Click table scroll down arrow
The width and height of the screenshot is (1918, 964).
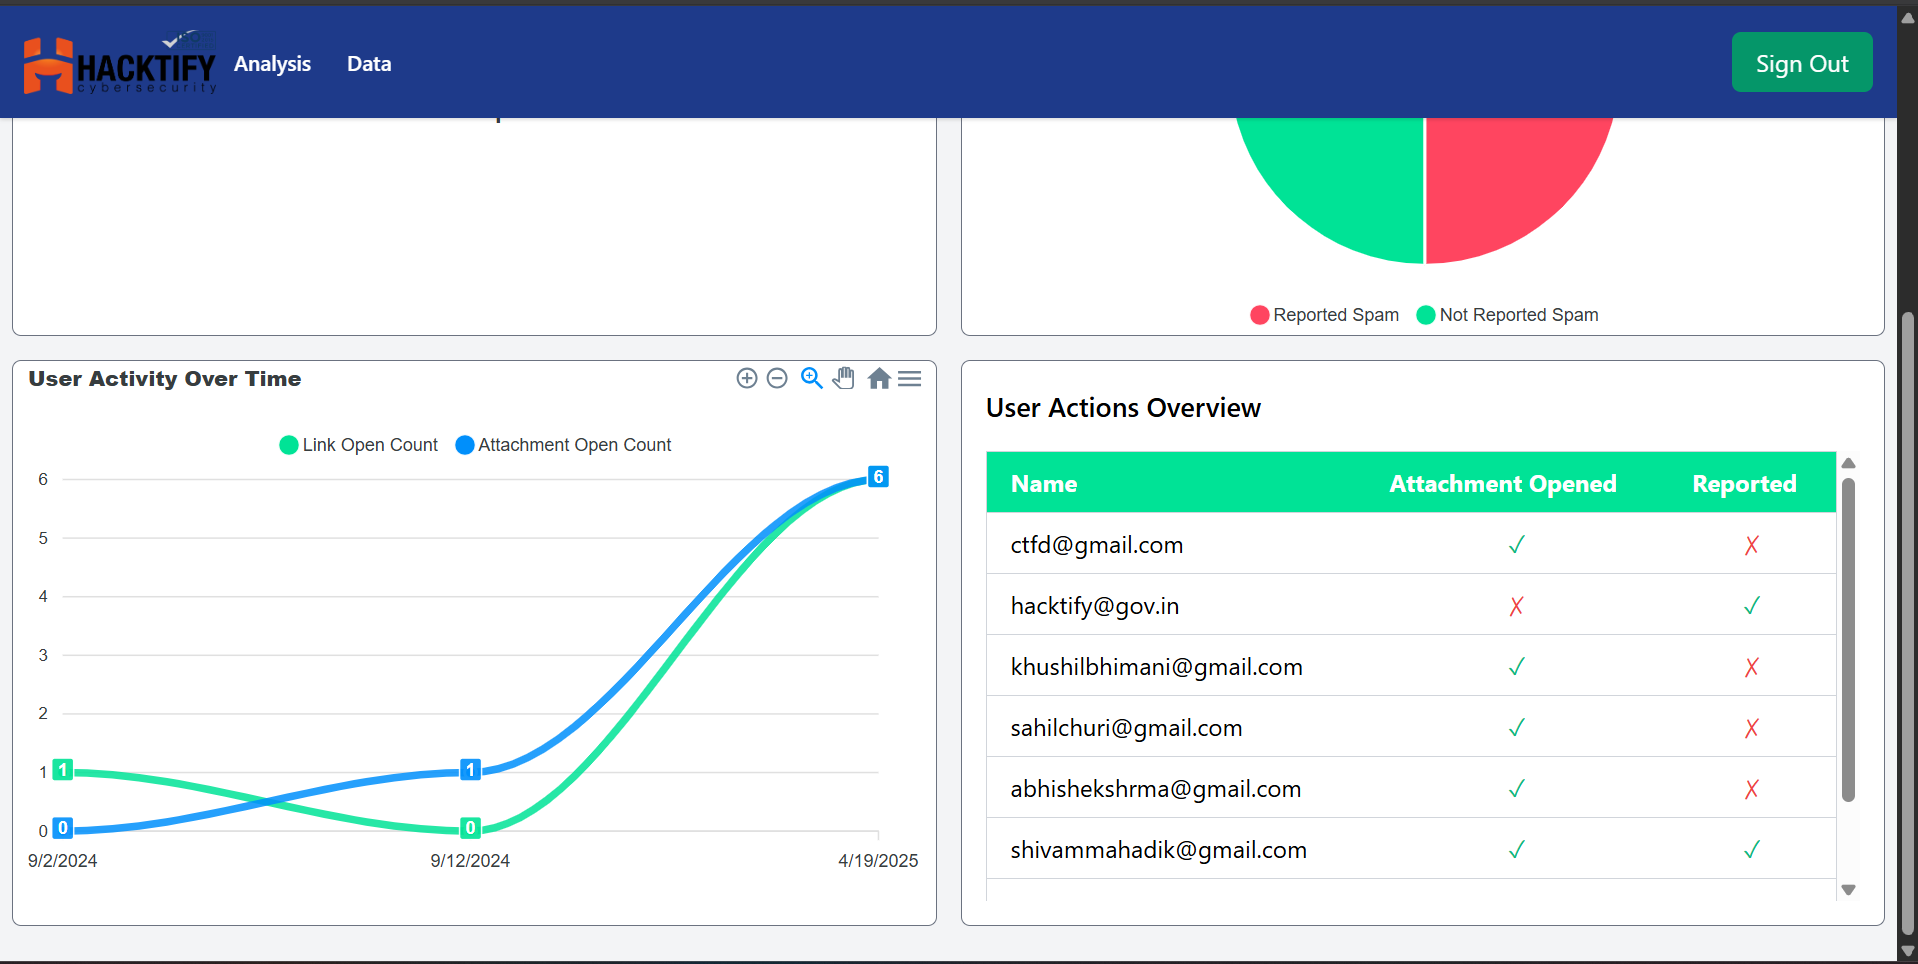(x=1848, y=889)
